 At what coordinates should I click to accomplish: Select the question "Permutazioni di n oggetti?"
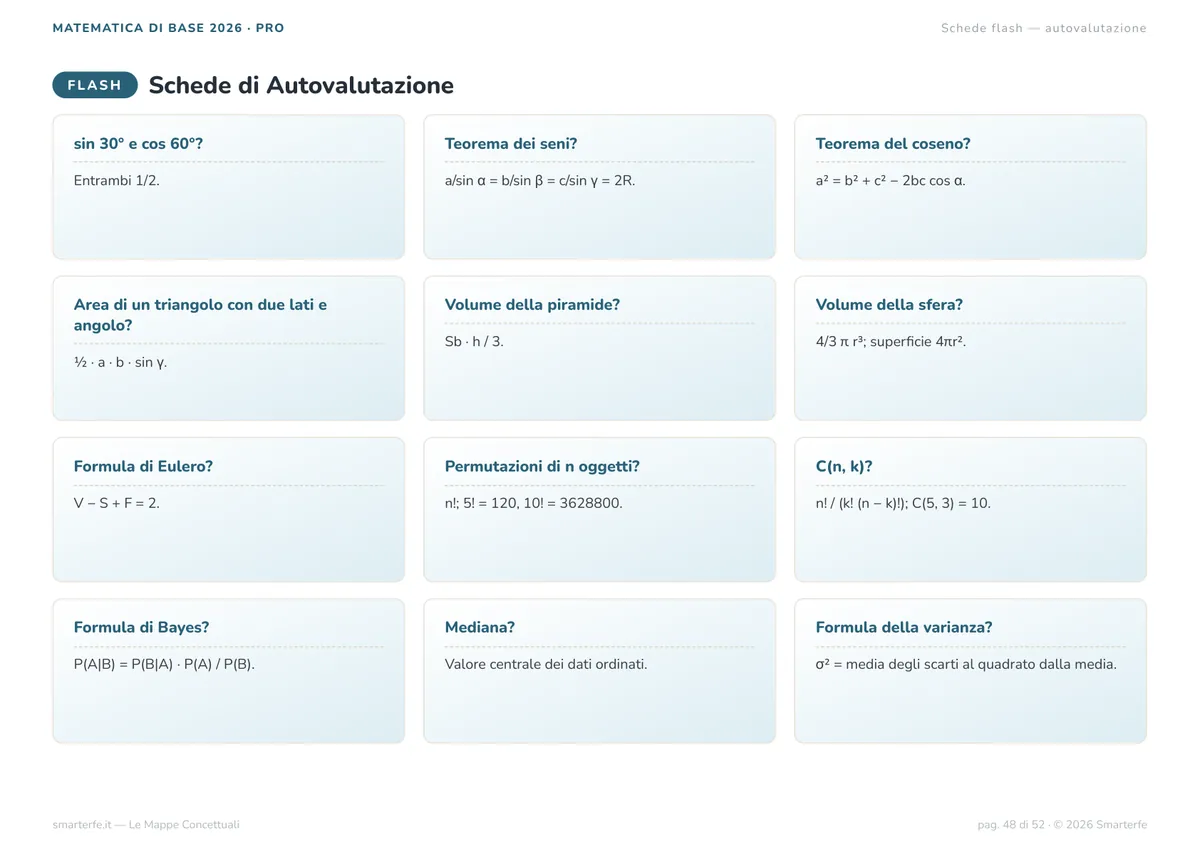tap(542, 466)
